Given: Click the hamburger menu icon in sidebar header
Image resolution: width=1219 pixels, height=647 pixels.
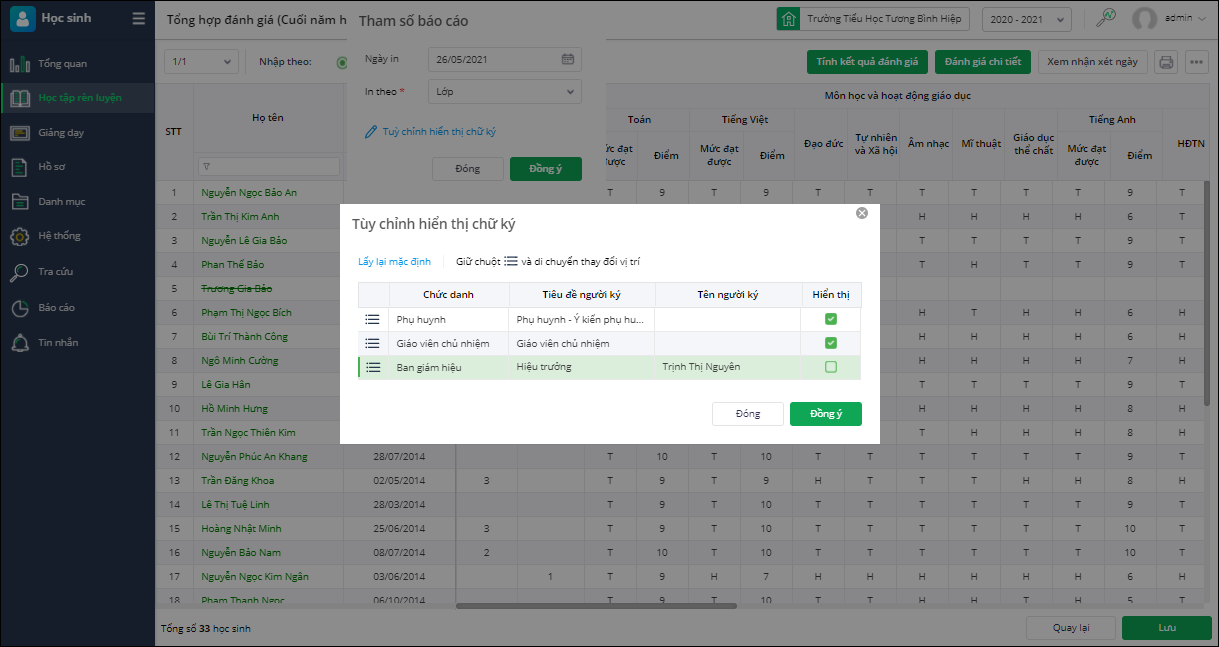Looking at the screenshot, I should tap(138, 18).
